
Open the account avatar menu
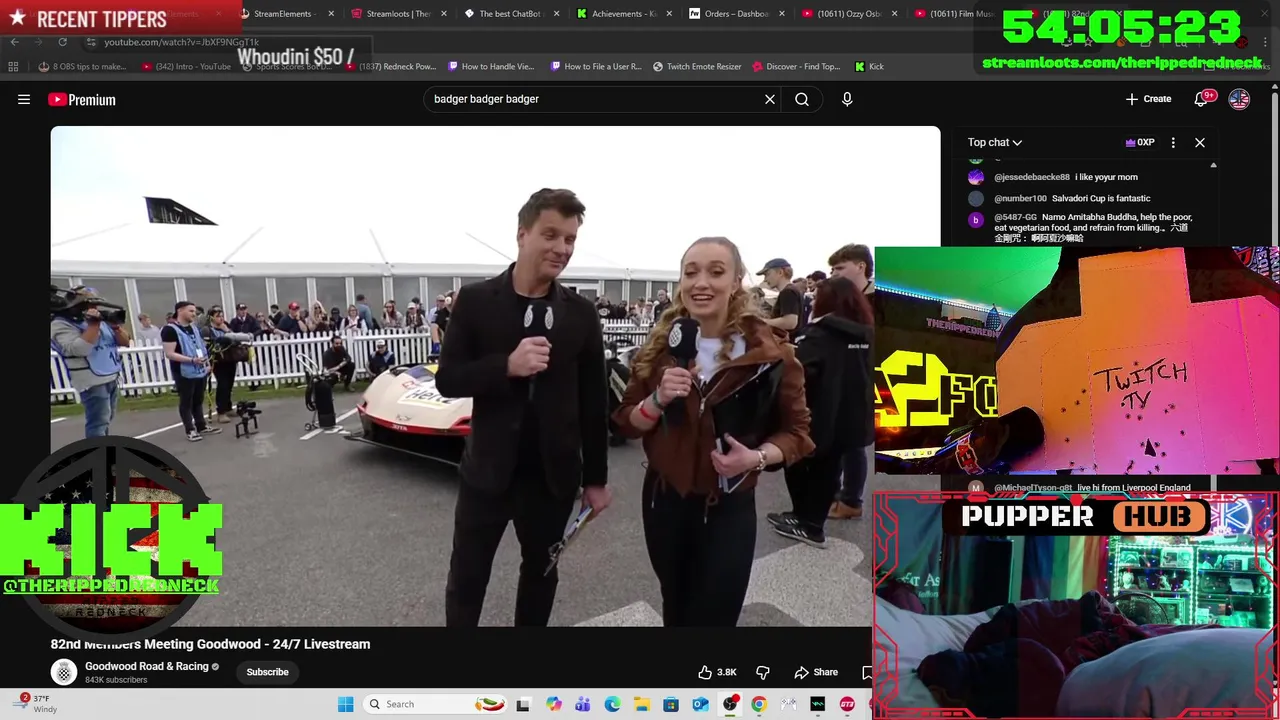(1239, 99)
